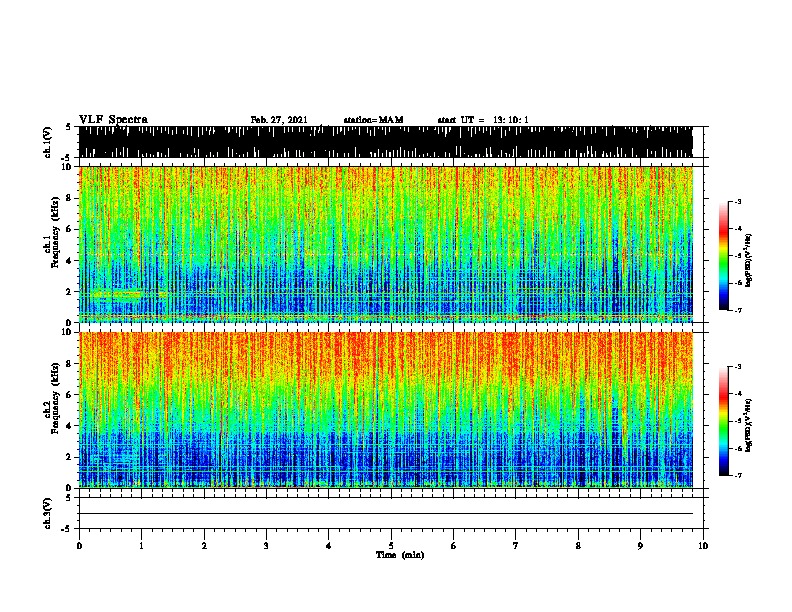Click time axis tick label 10
This screenshot has width=792, height=612.
coord(703,546)
